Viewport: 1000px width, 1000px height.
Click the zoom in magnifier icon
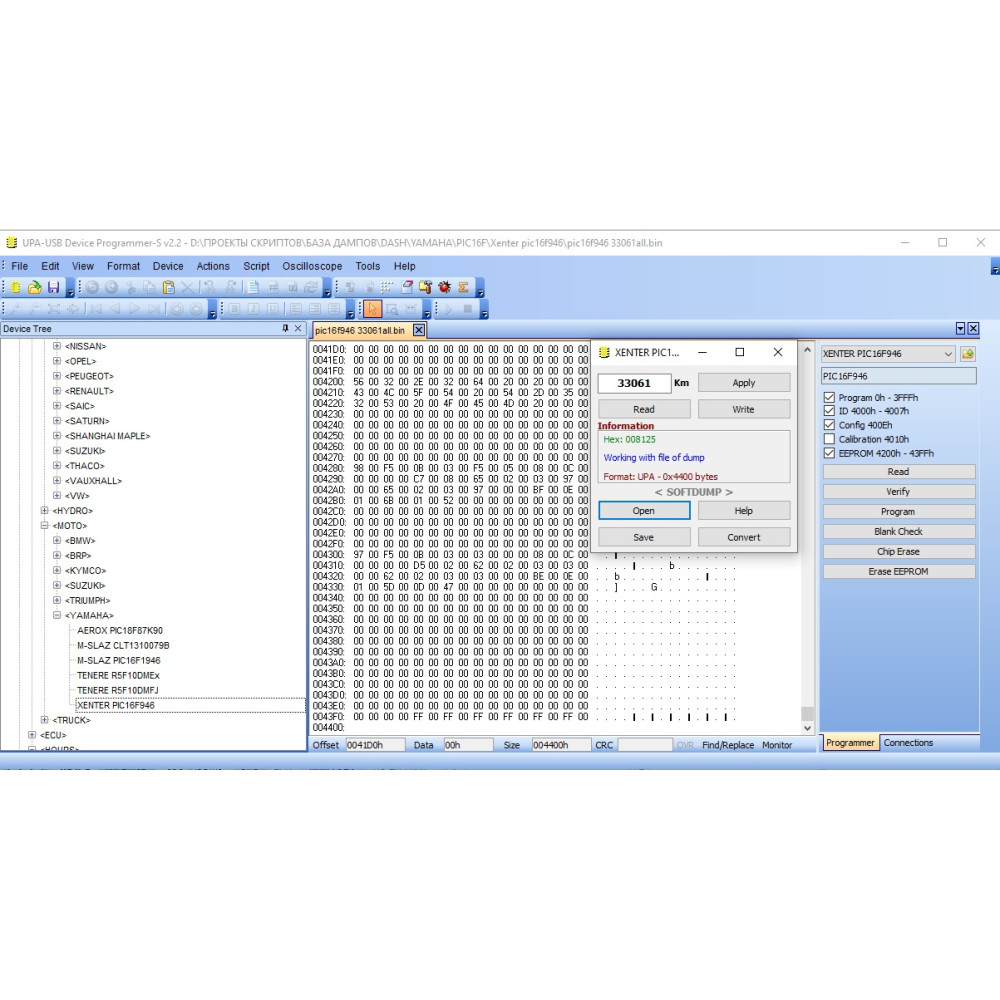point(16,309)
